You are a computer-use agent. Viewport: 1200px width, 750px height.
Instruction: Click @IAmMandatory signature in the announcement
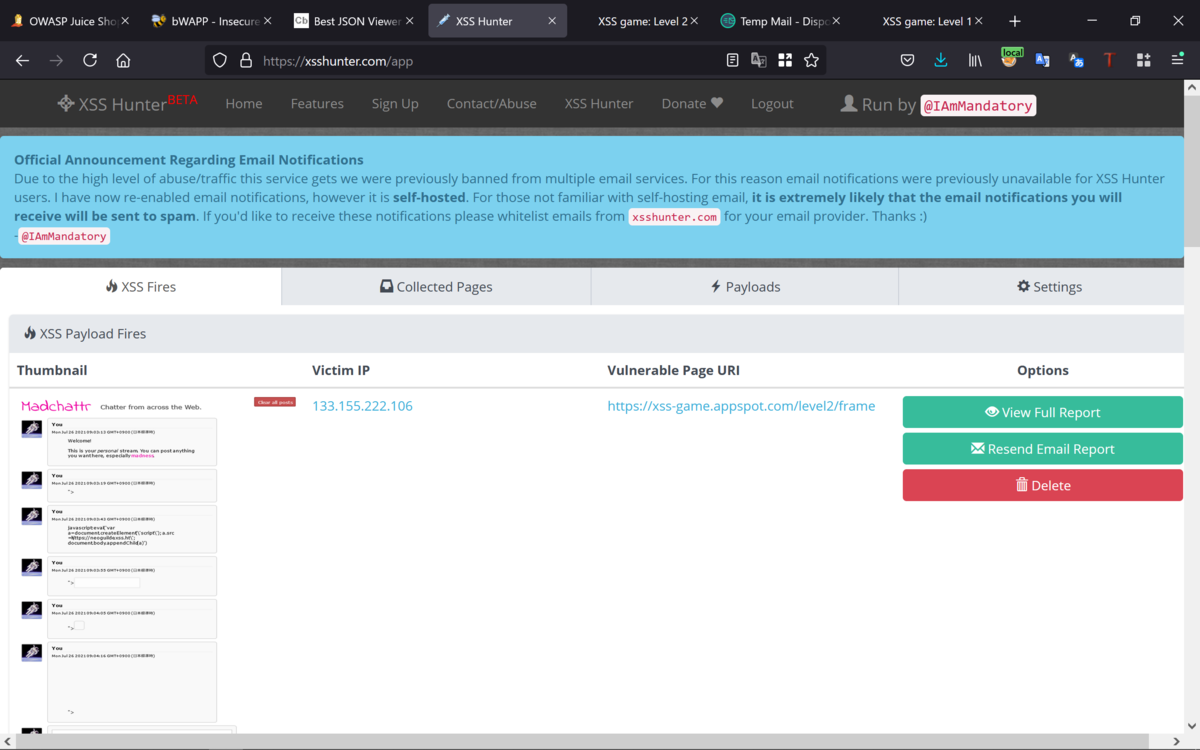[64, 236]
